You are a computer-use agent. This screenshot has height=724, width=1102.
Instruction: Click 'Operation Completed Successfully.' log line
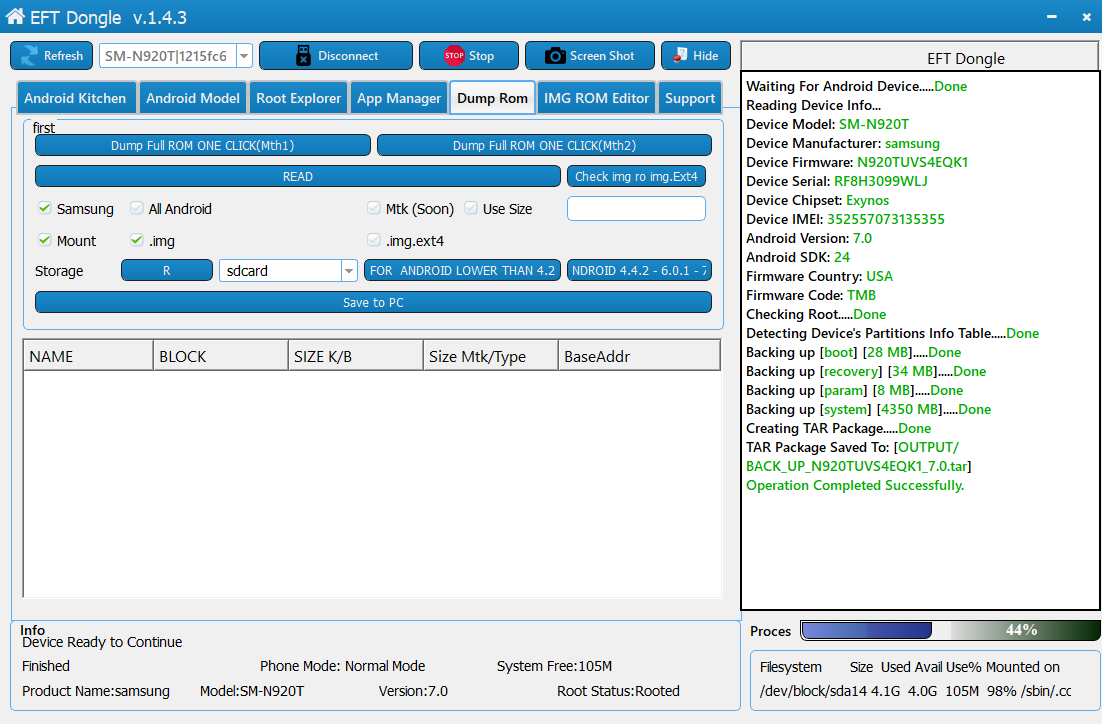click(x=855, y=485)
